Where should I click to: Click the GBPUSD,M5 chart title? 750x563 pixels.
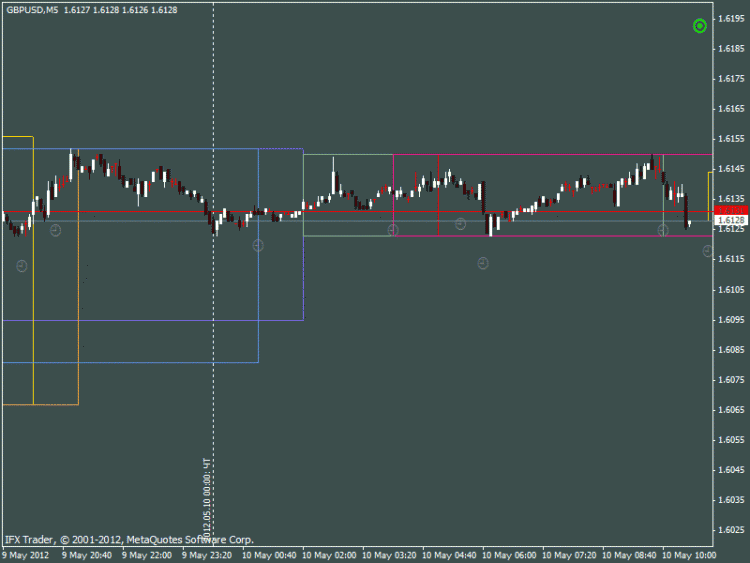pos(31,10)
